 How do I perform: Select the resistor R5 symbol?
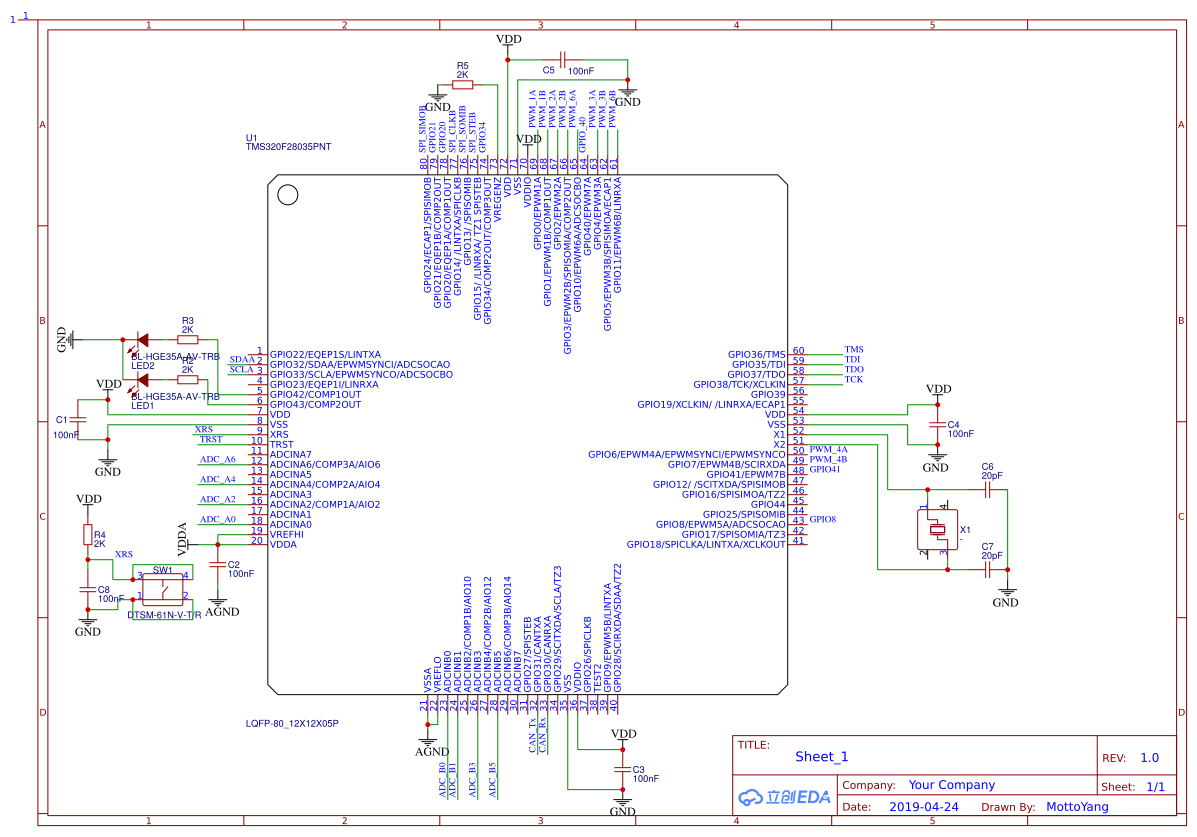coord(460,87)
